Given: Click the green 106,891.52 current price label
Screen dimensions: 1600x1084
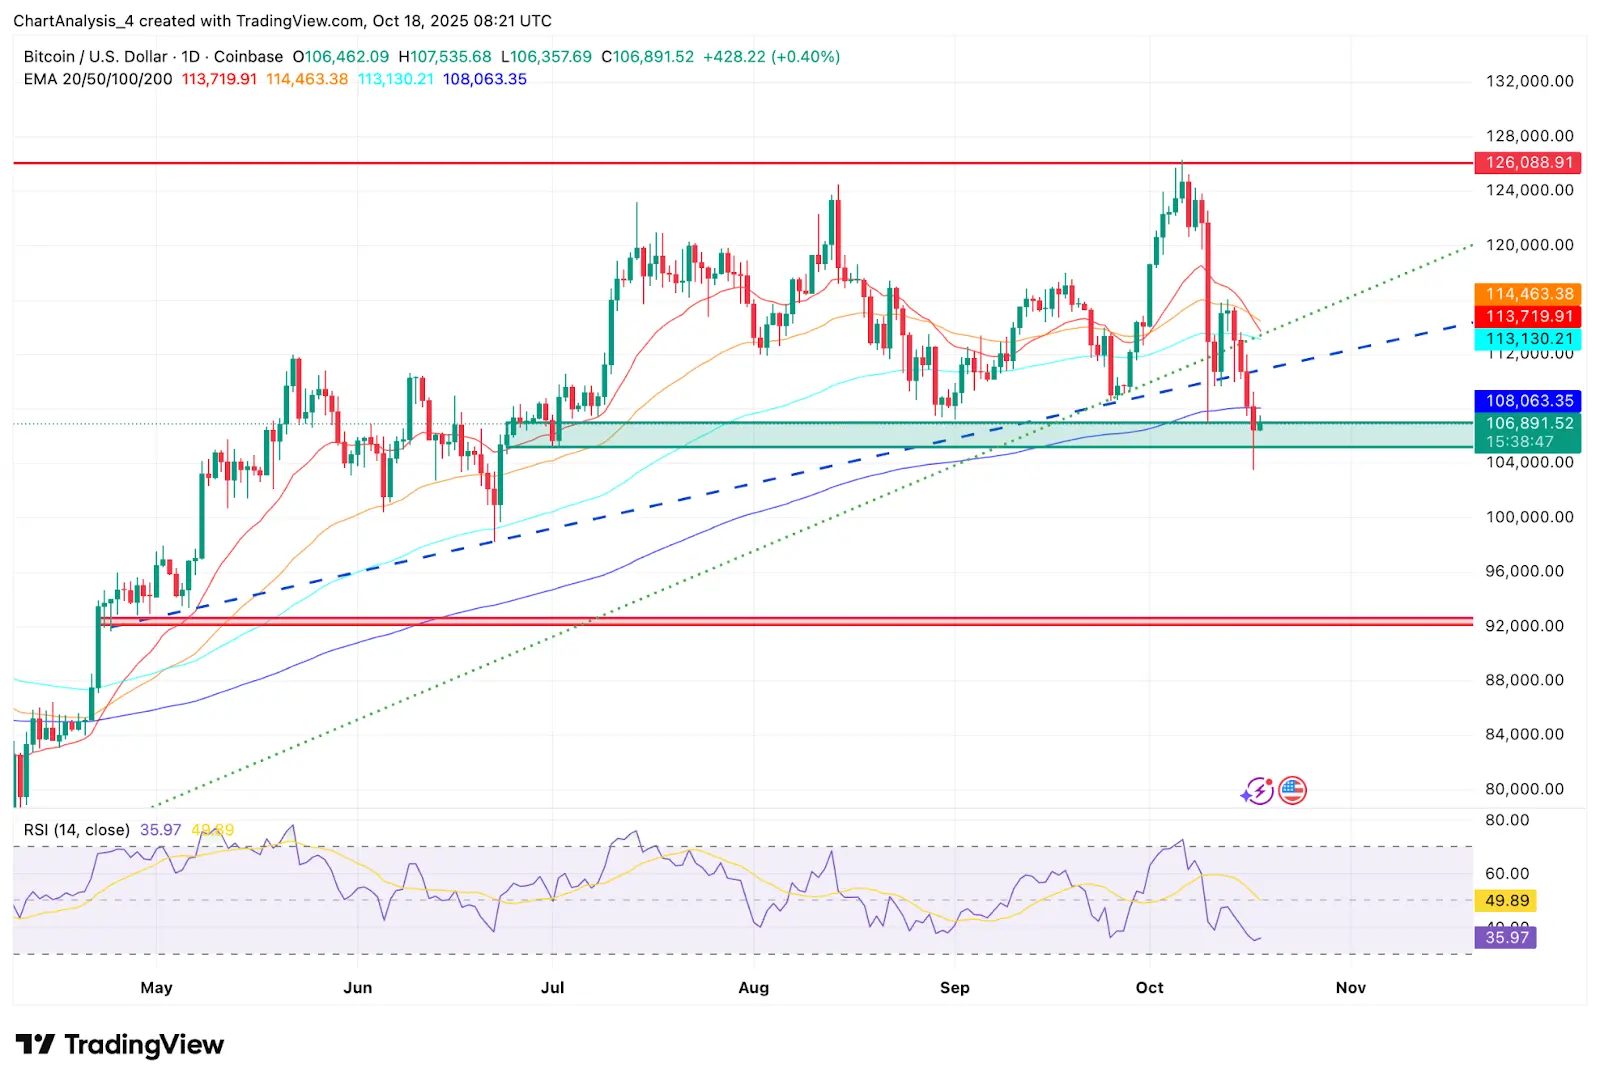Looking at the screenshot, I should [1528, 424].
